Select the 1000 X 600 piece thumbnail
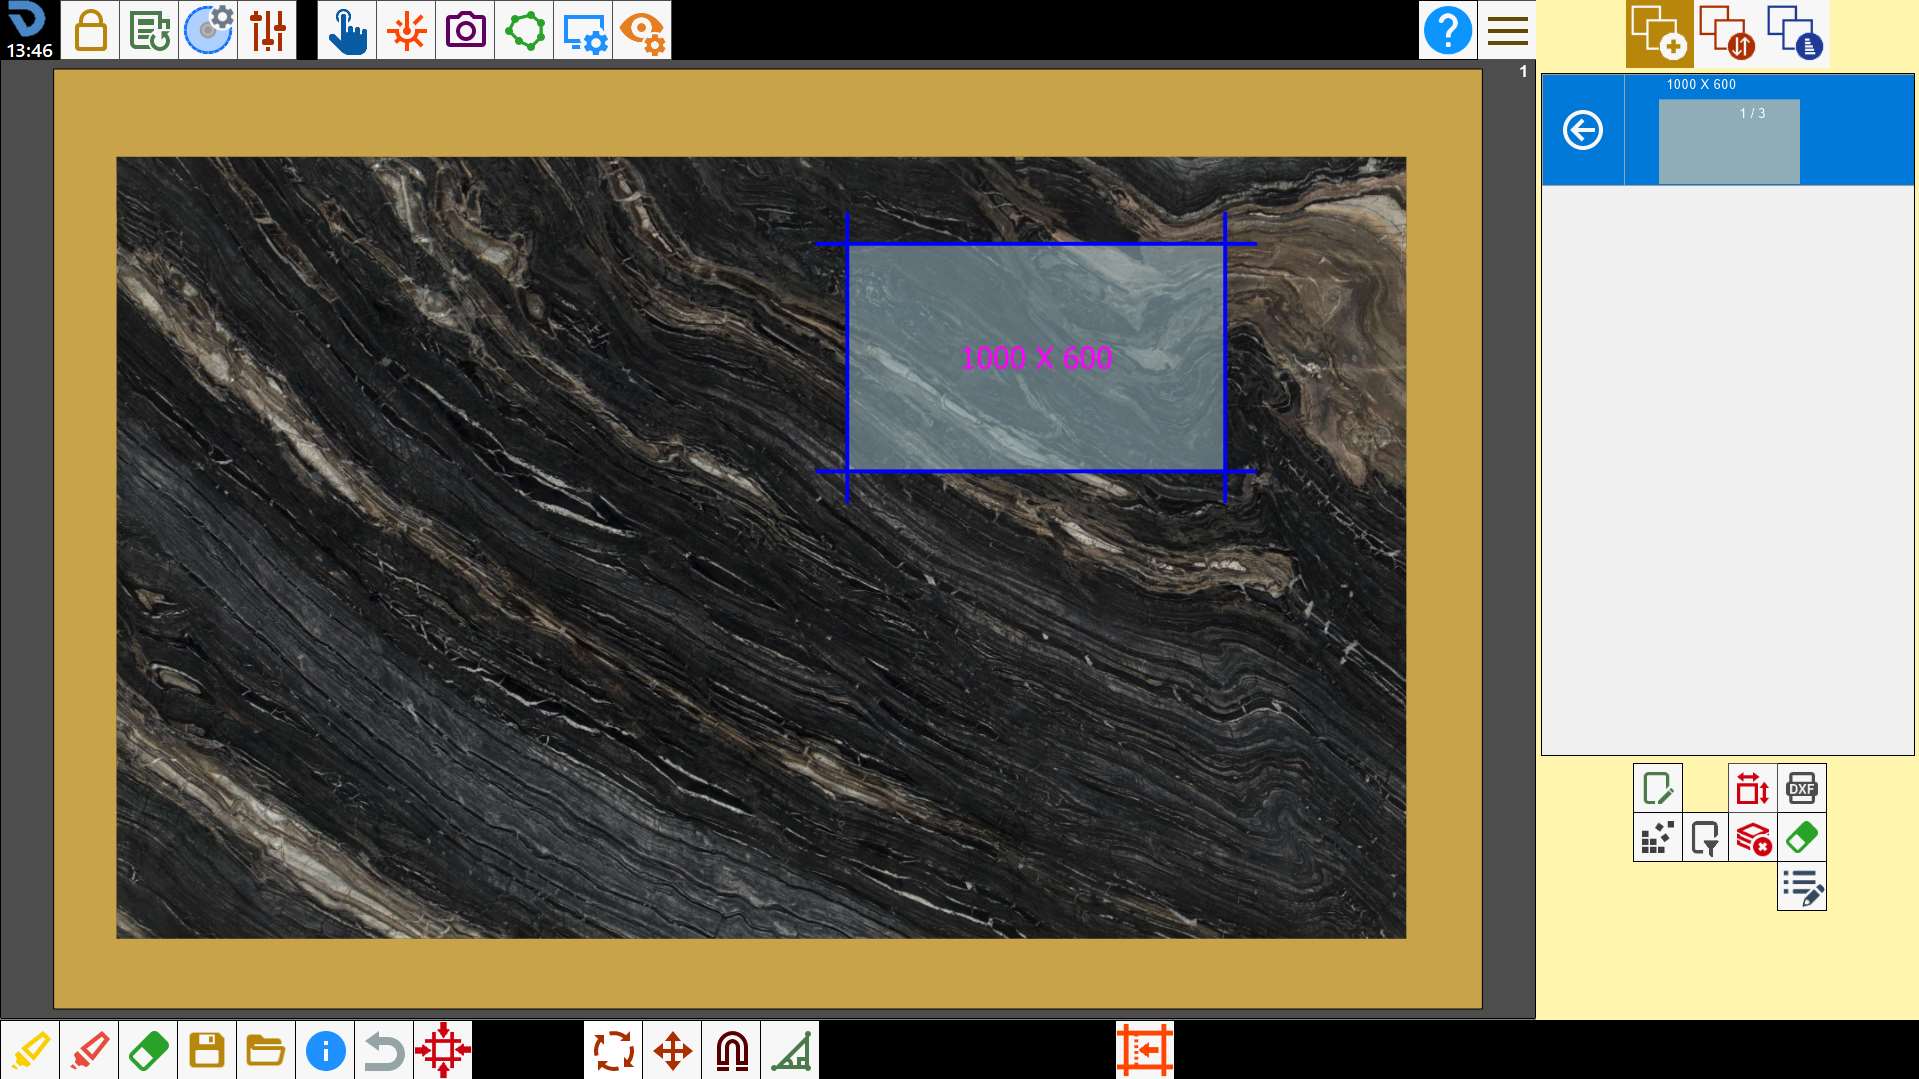 pos(1729,140)
